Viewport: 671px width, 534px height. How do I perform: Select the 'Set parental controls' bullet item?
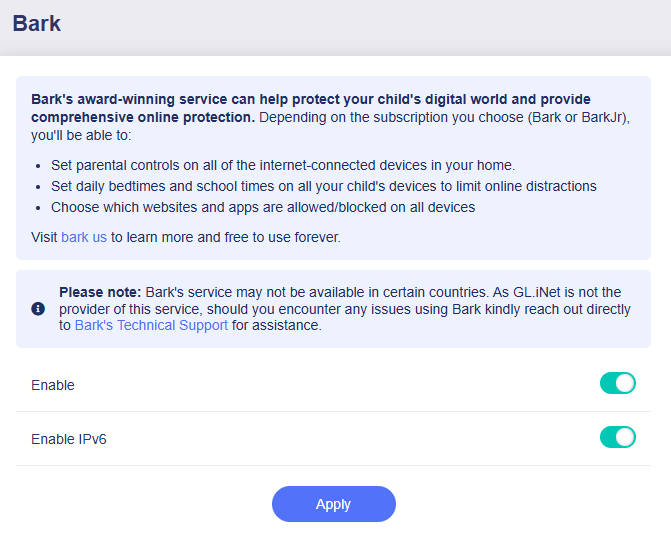click(283, 165)
